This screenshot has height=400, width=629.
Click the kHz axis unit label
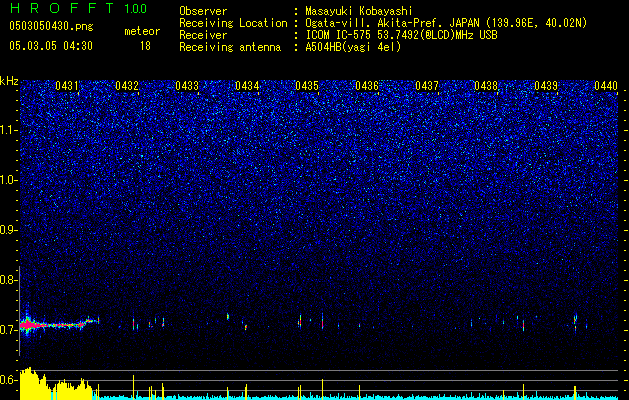[9, 81]
